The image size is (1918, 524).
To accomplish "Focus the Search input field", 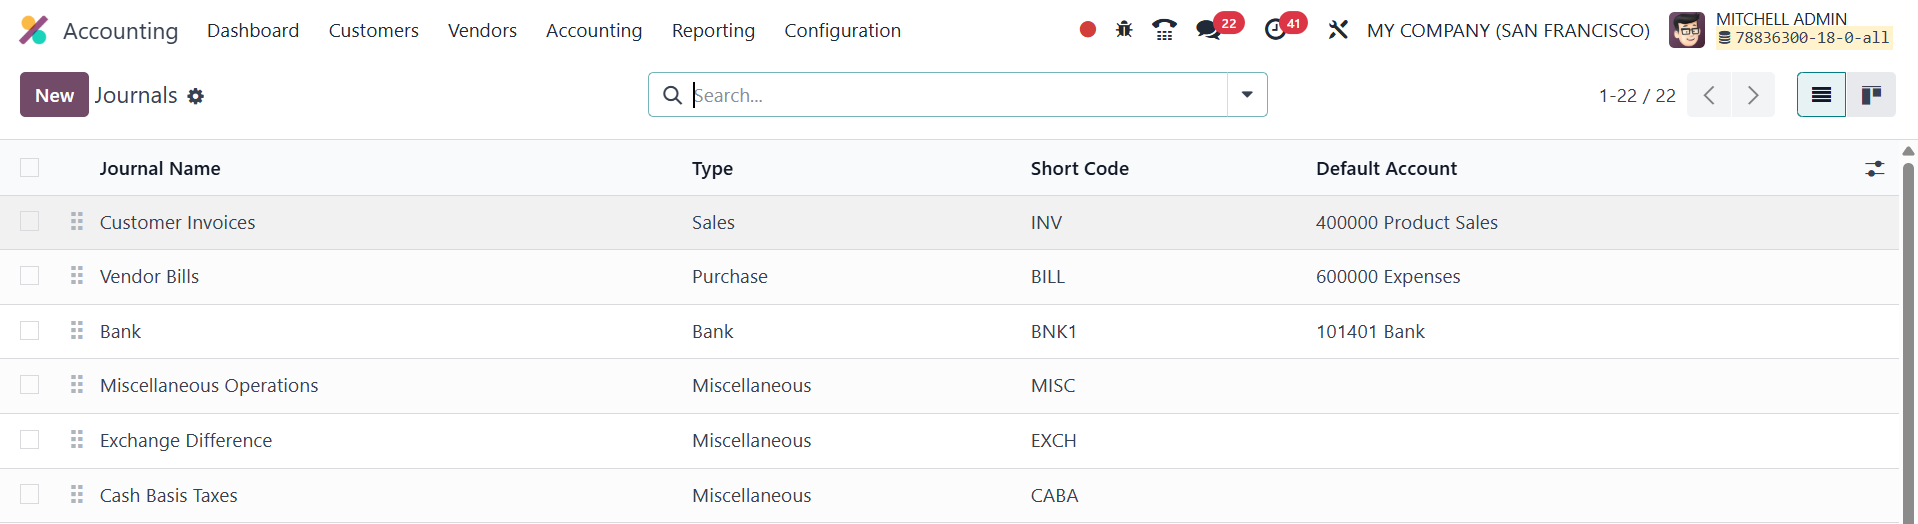I will click(x=955, y=95).
